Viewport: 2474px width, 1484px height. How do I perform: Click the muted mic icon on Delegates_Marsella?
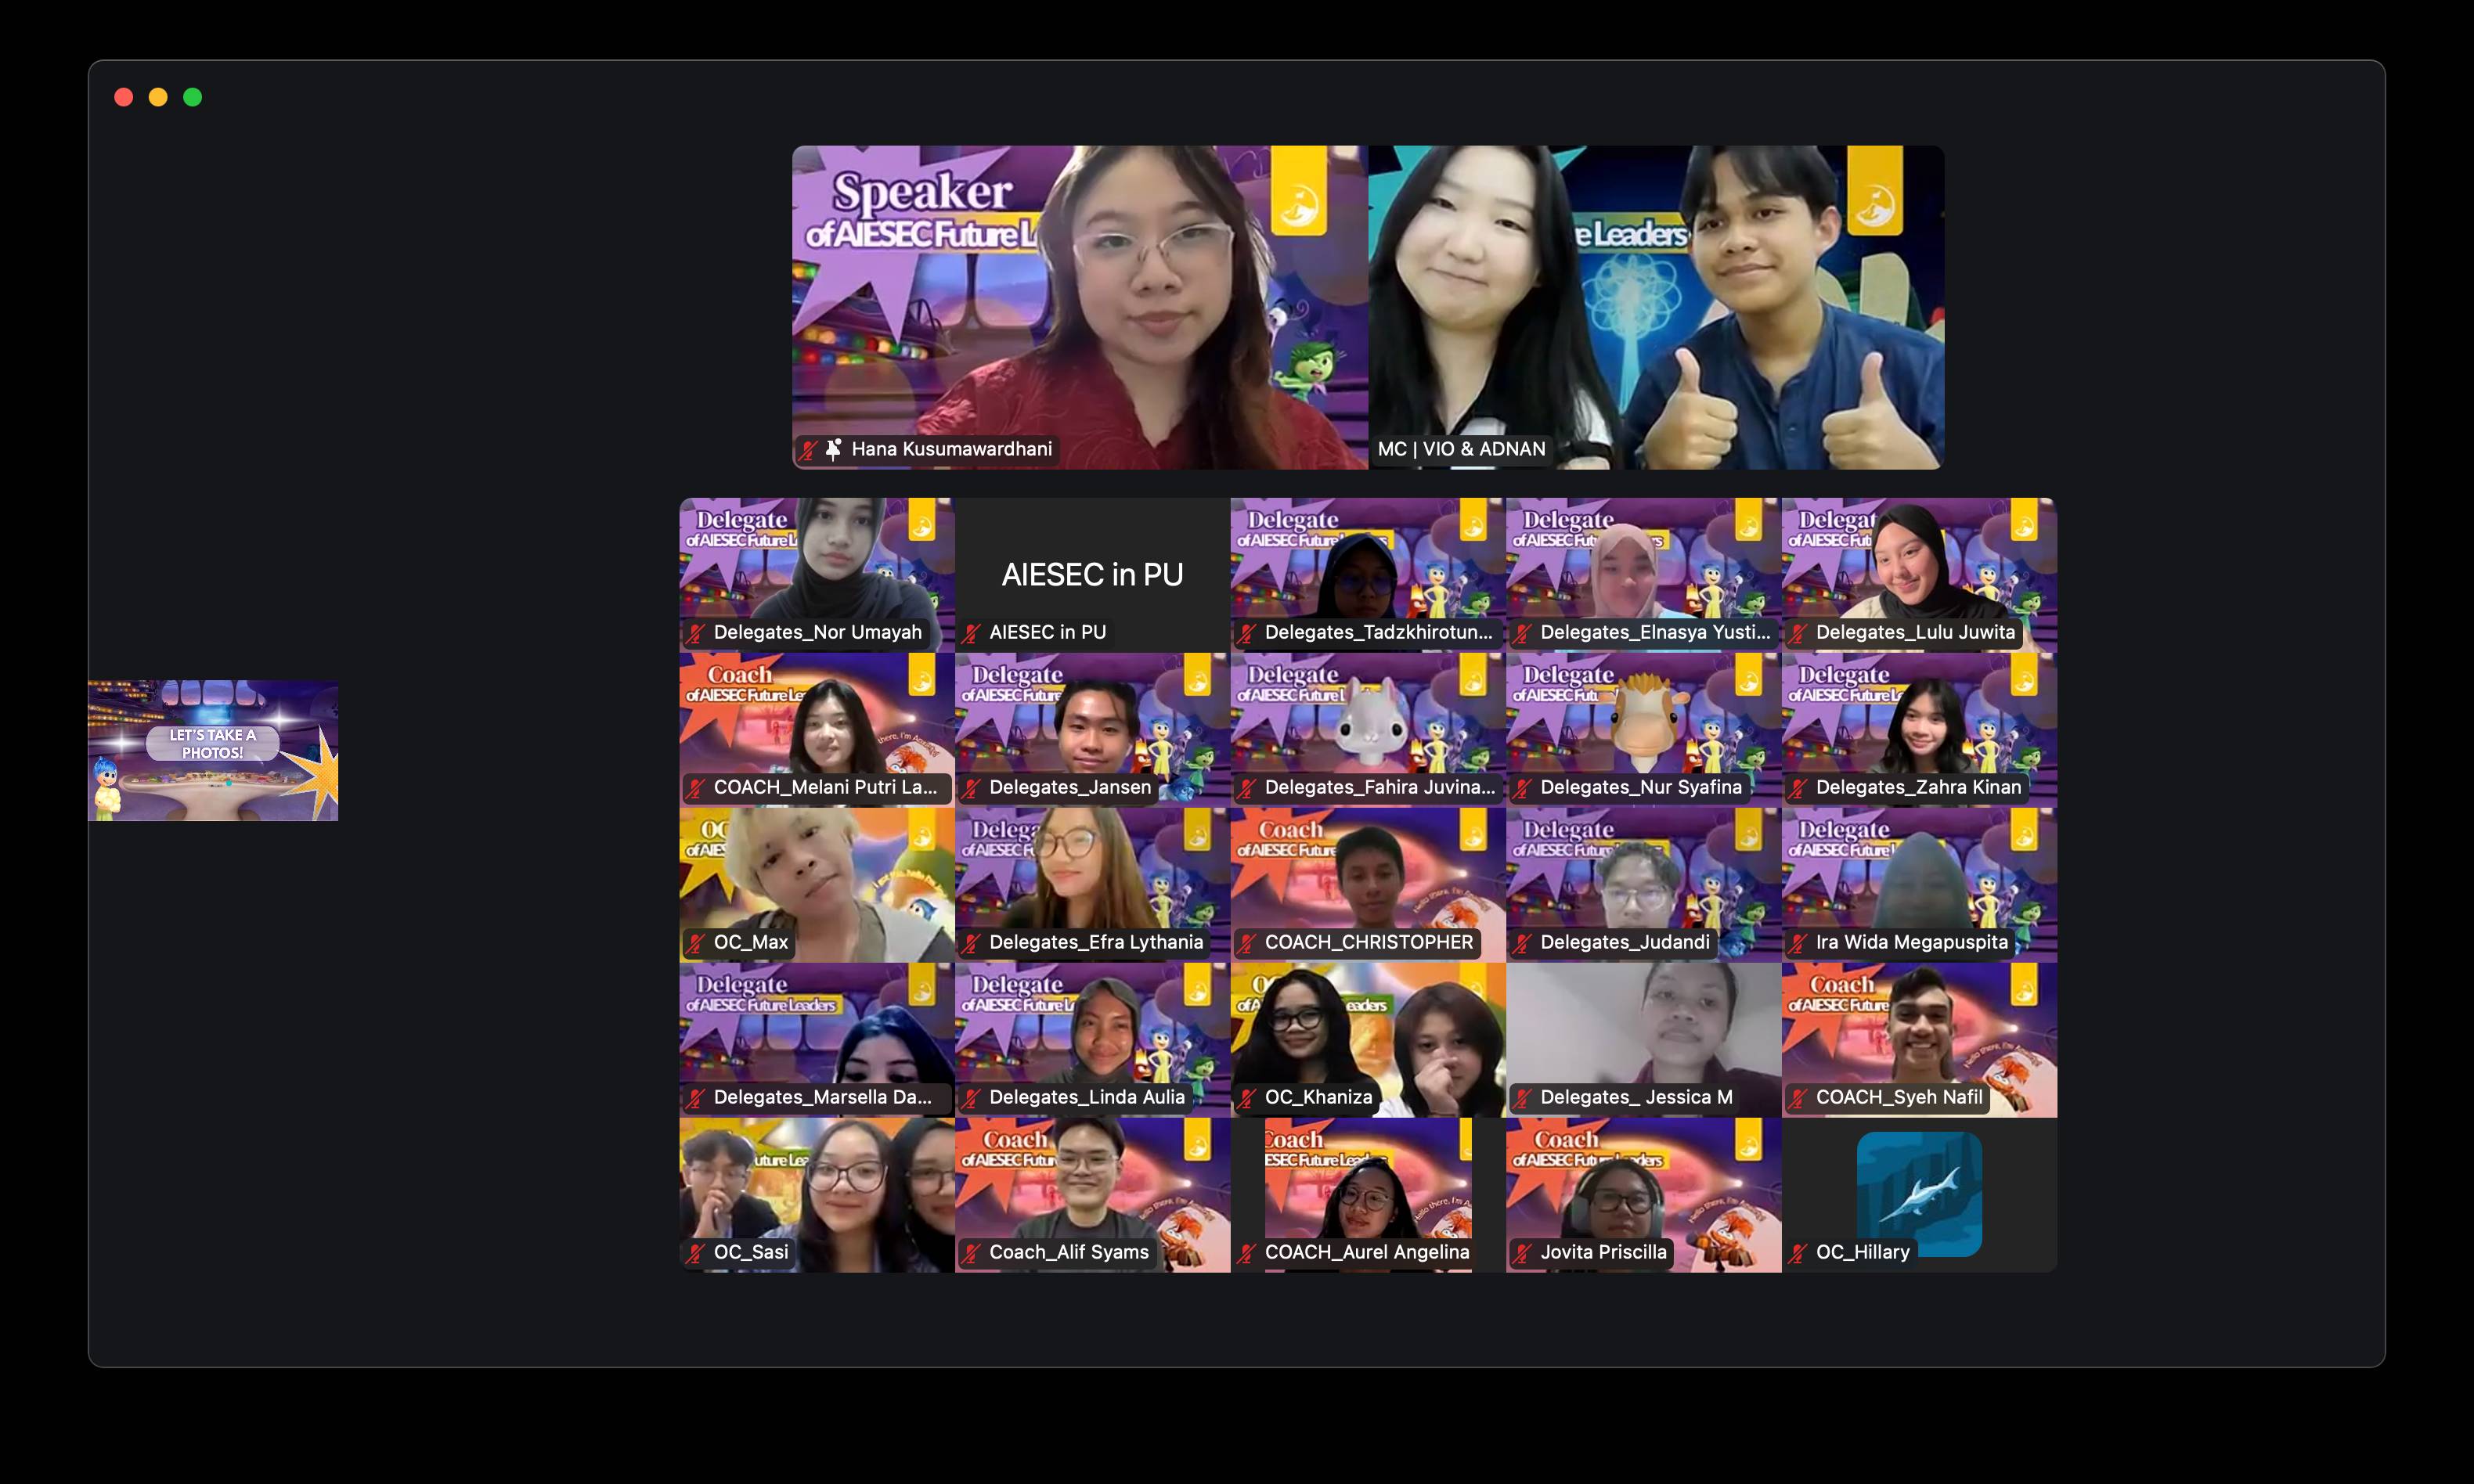[696, 1098]
